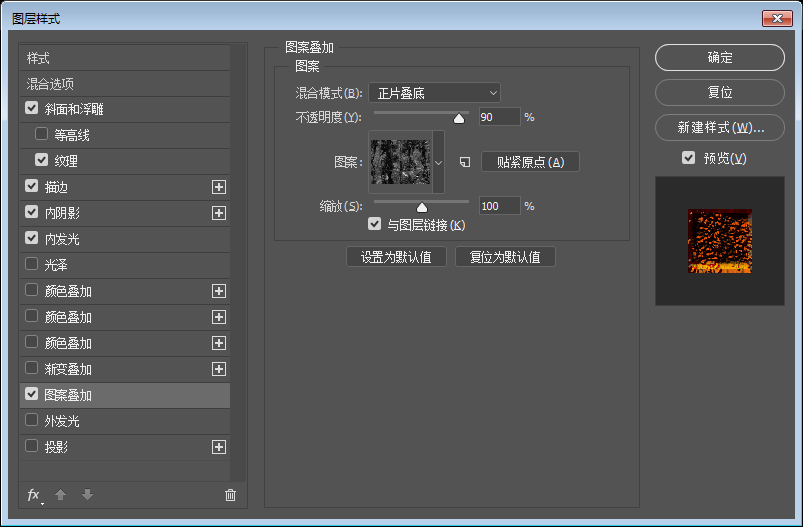Click the 复位 button
The height and width of the screenshot is (527, 803).
tap(720, 92)
